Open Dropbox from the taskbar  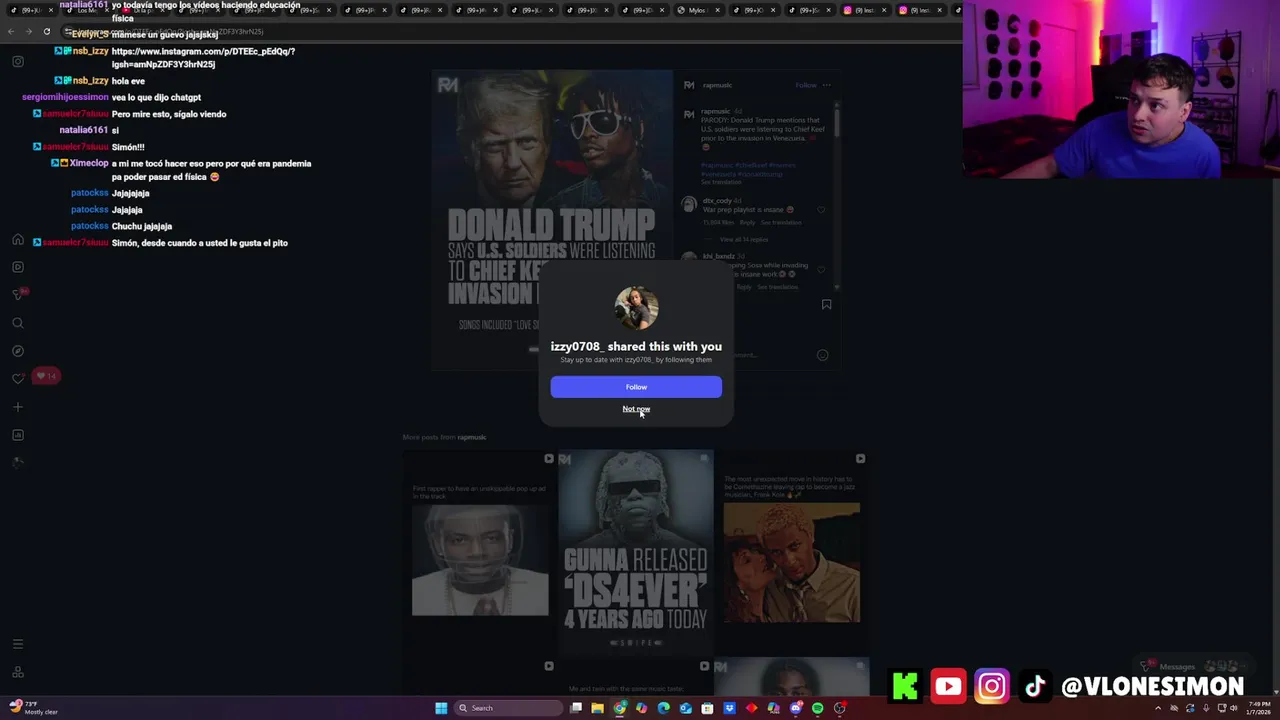pos(729,708)
